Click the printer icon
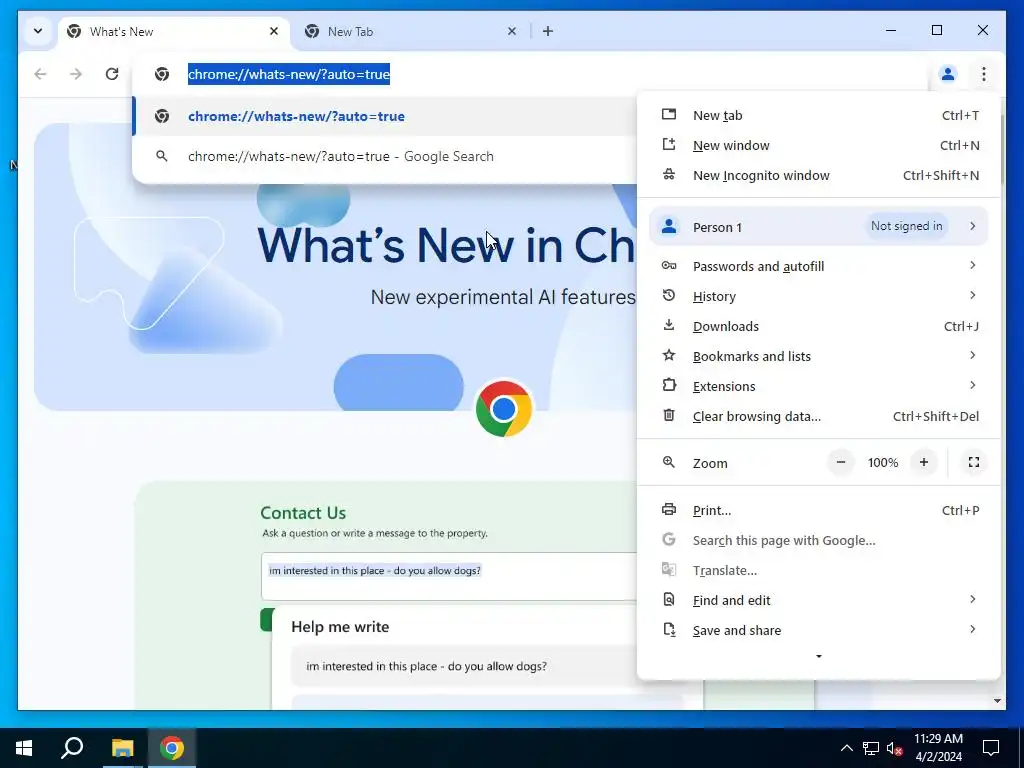Image resolution: width=1024 pixels, height=768 pixels. 669,509
